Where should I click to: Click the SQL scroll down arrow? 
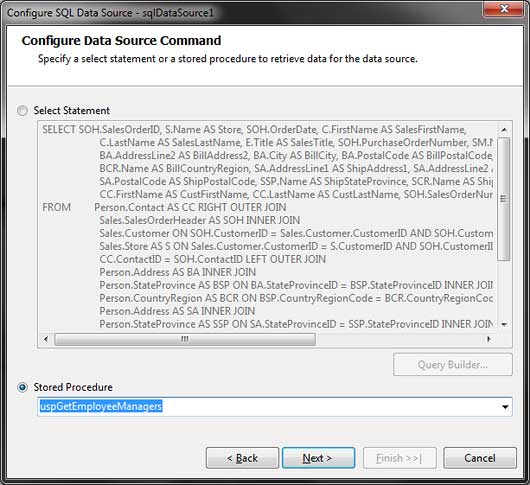point(504,325)
